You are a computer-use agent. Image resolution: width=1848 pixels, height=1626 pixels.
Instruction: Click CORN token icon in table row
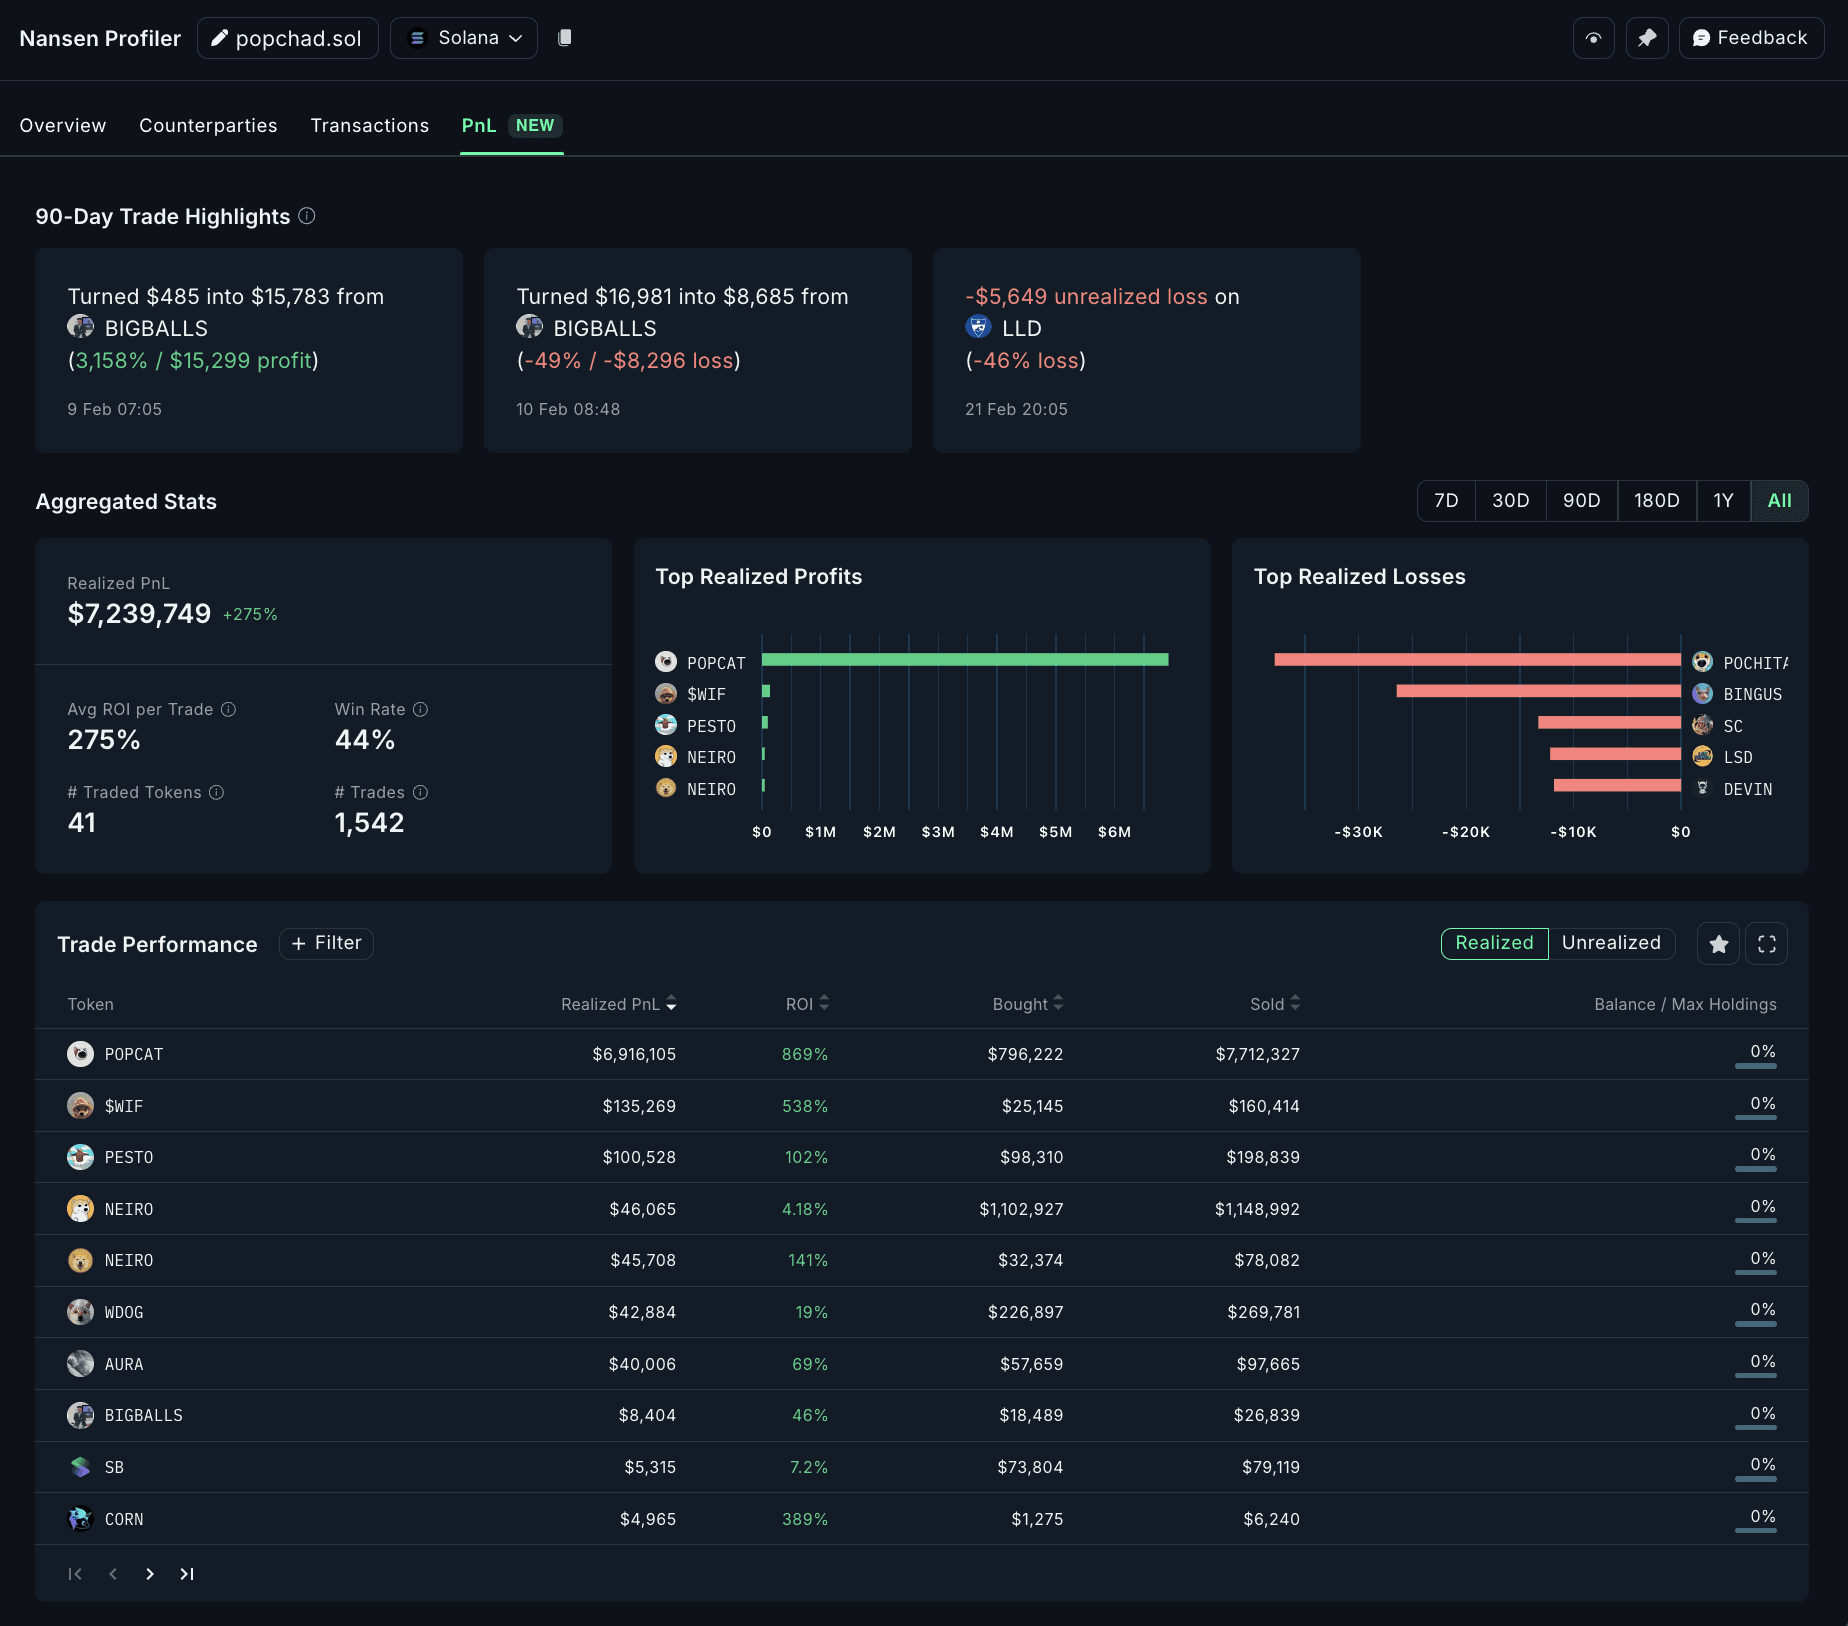click(x=80, y=1519)
